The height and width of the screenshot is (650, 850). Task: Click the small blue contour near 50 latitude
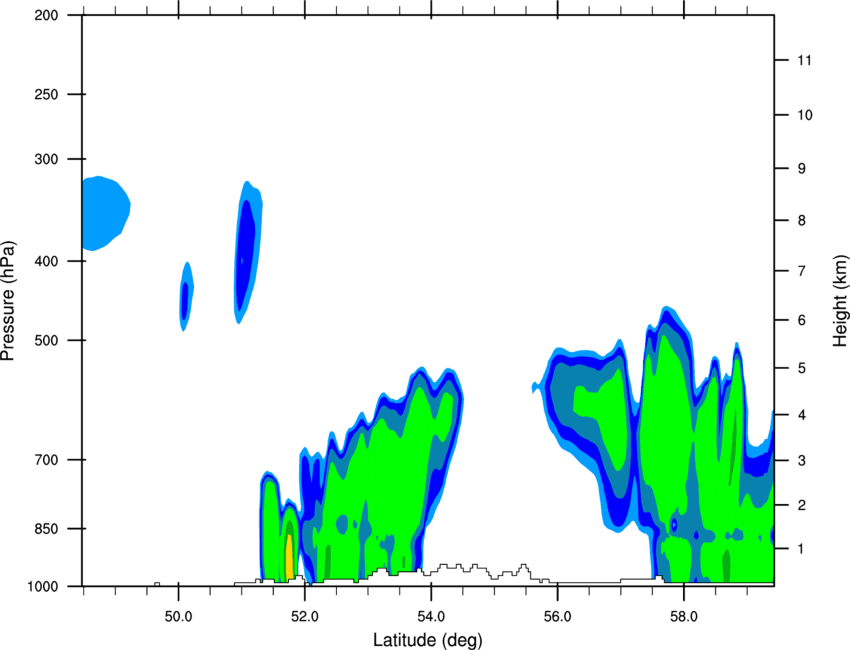pyautogui.click(x=186, y=297)
